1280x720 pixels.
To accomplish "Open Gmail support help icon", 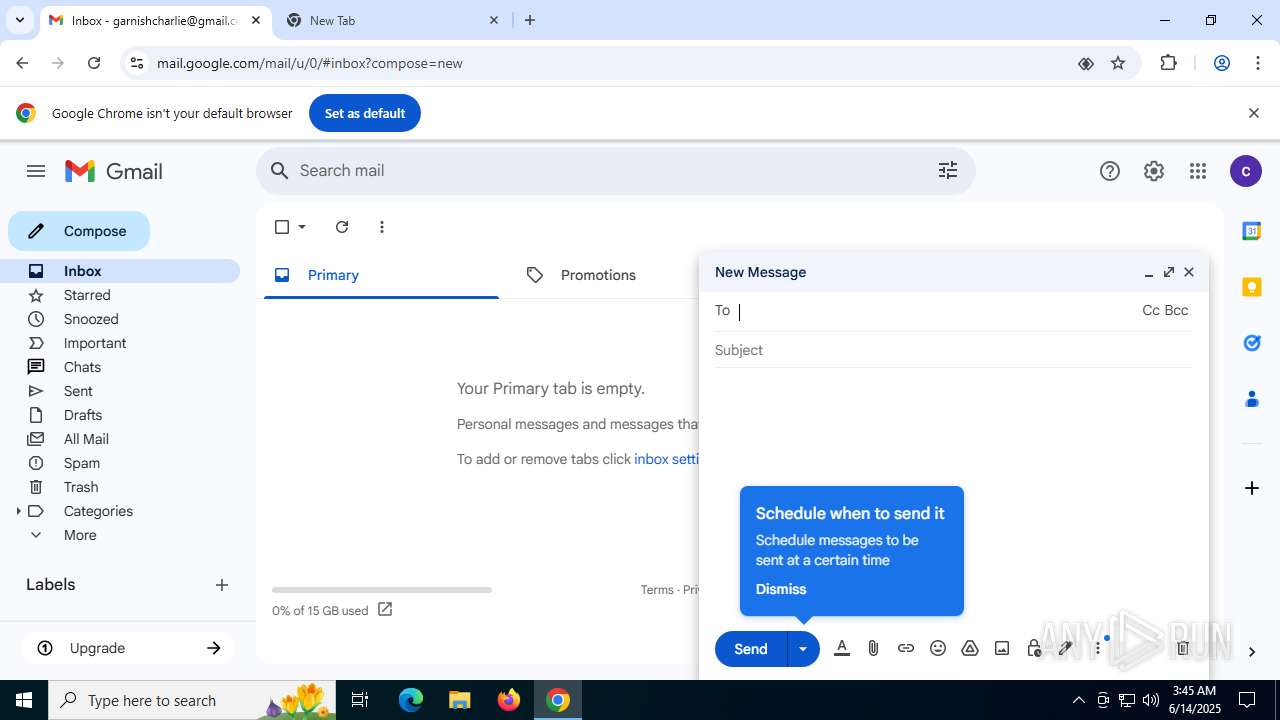I will 1110,171.
